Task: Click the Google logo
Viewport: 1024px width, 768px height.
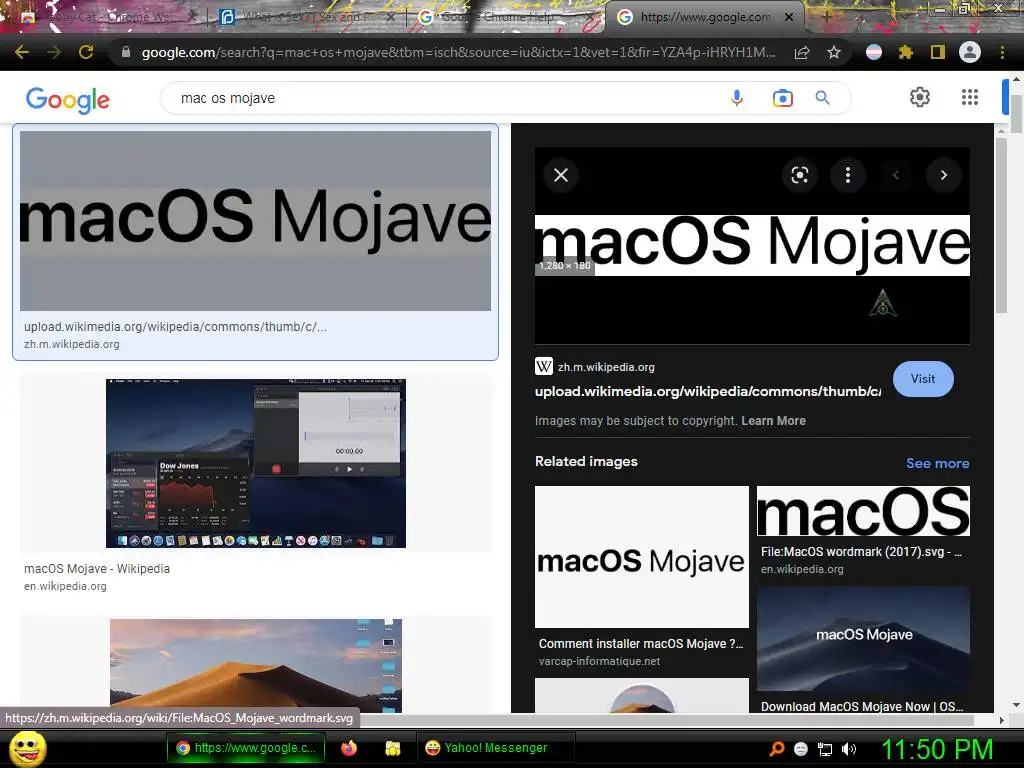Action: coord(68,99)
